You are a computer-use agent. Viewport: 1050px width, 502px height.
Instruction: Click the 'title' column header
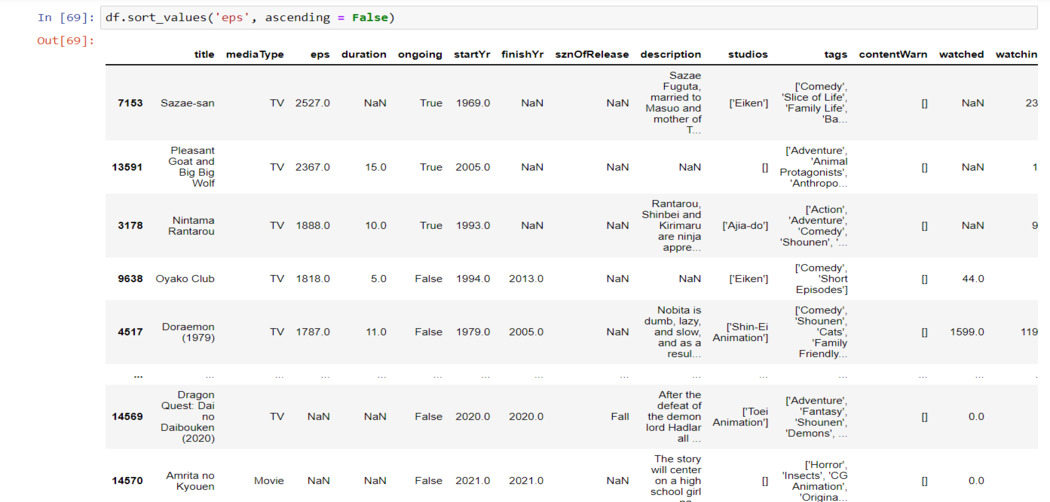coord(204,55)
